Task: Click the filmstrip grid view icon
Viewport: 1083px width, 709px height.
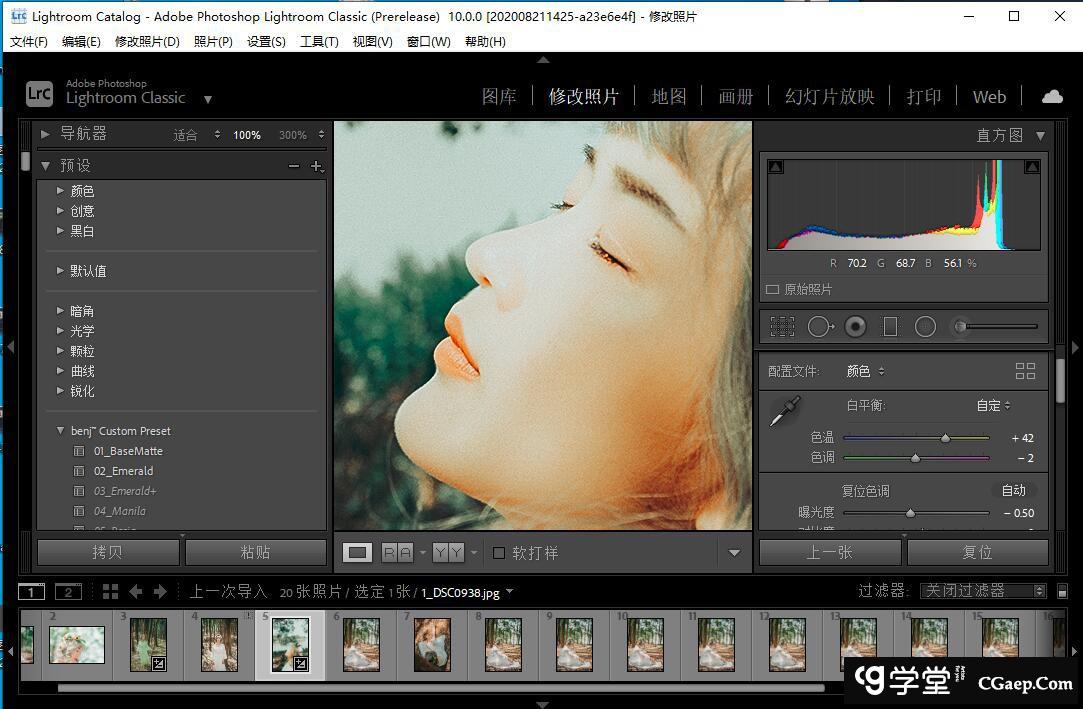Action: point(110,592)
